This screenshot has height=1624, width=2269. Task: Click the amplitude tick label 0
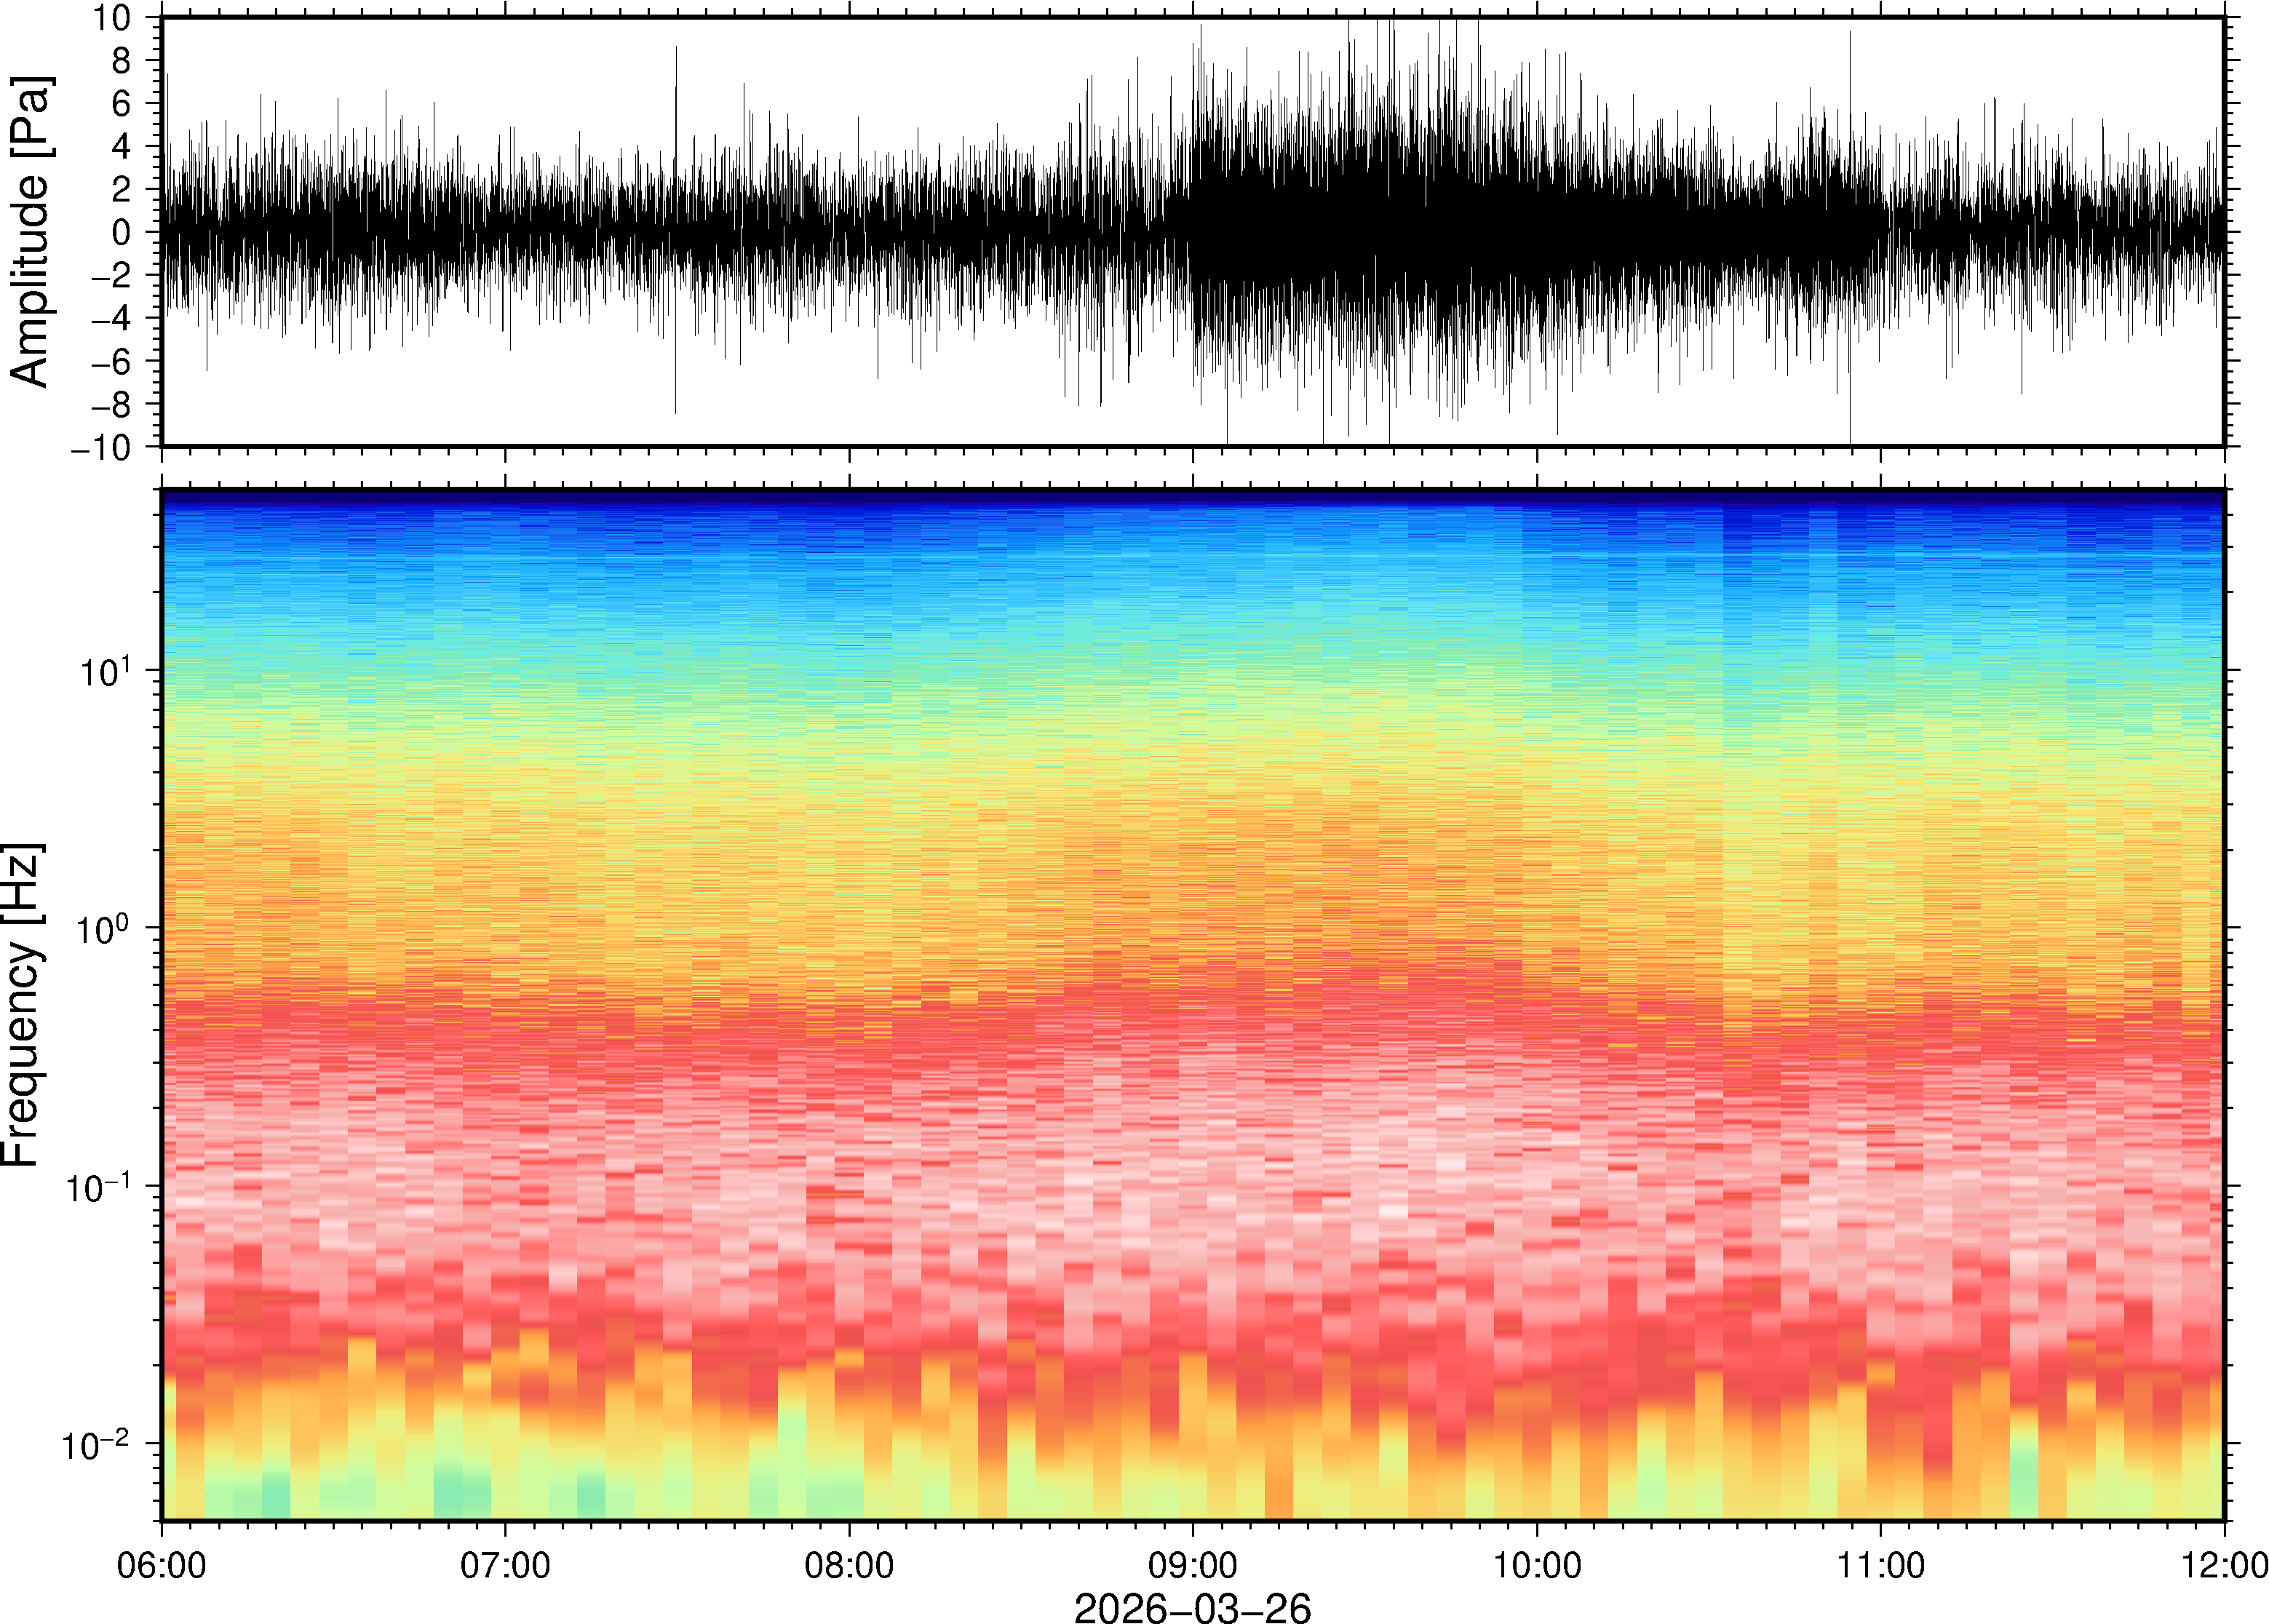point(121,232)
